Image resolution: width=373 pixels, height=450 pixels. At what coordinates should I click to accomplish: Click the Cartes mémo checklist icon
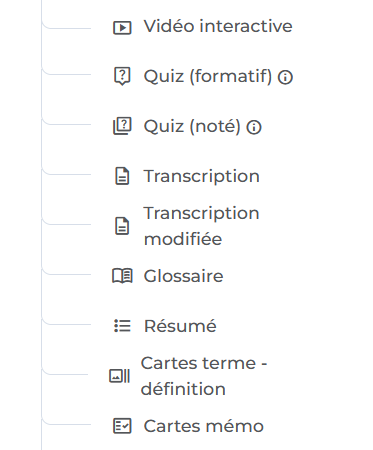pos(122,426)
